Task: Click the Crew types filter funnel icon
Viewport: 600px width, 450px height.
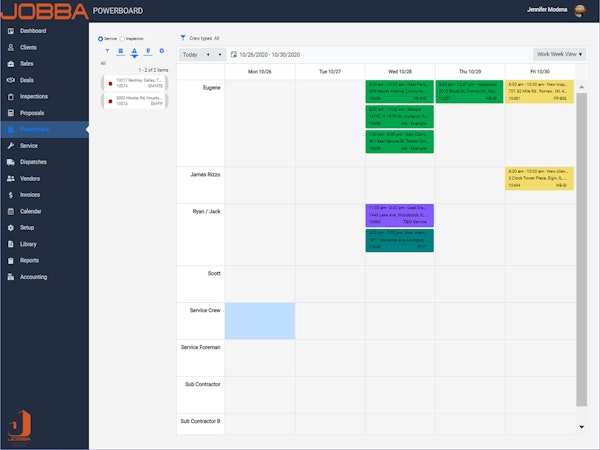Action: pyautogui.click(x=182, y=37)
